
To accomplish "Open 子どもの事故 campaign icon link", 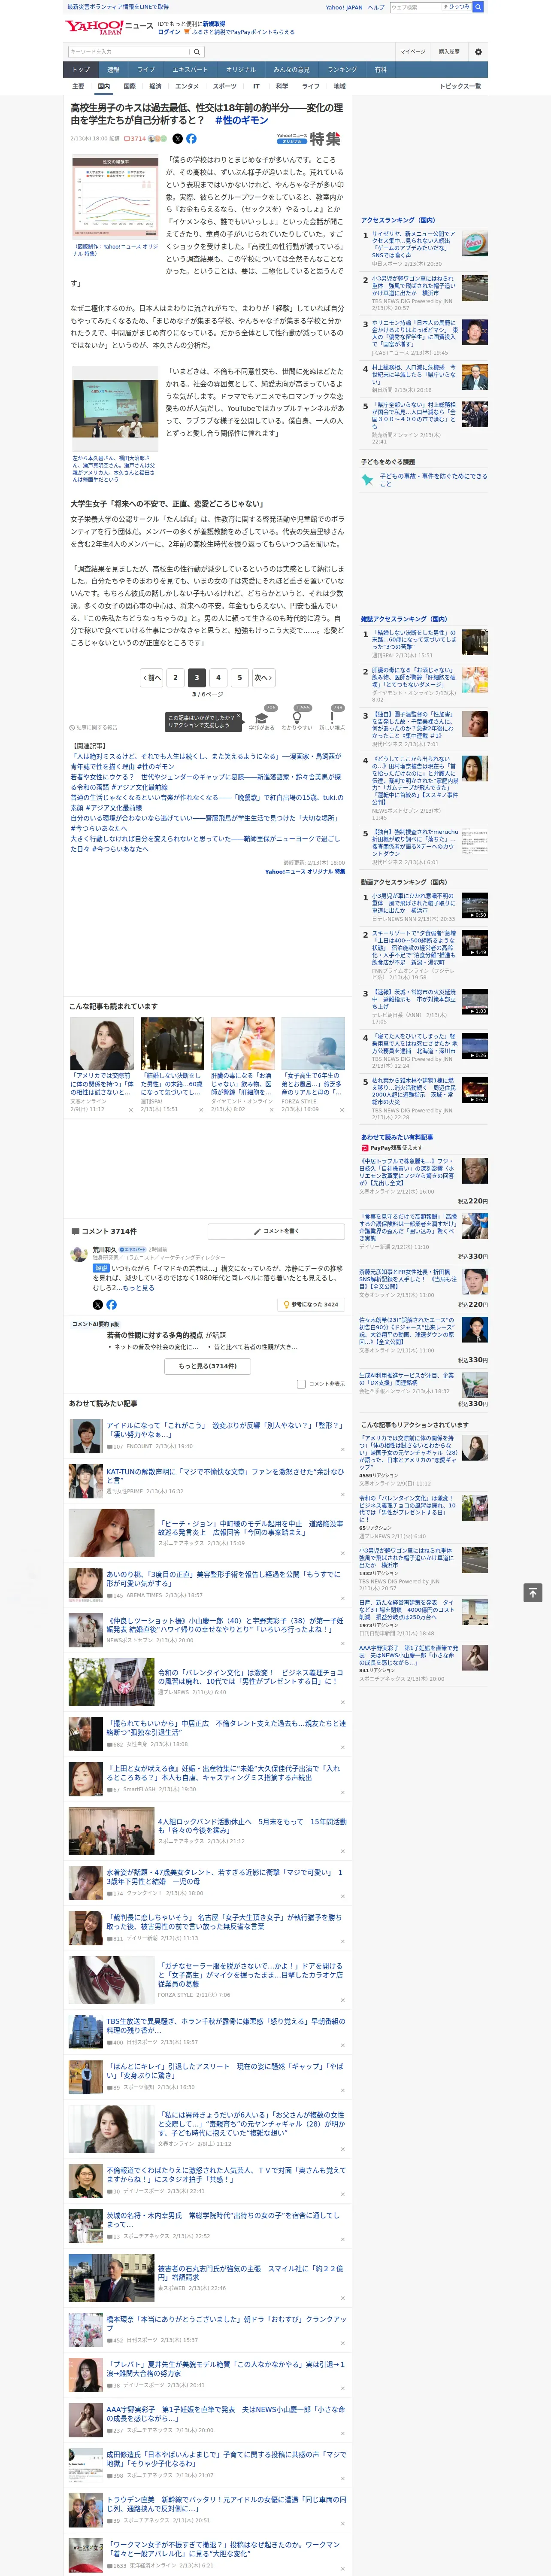I will tap(367, 480).
